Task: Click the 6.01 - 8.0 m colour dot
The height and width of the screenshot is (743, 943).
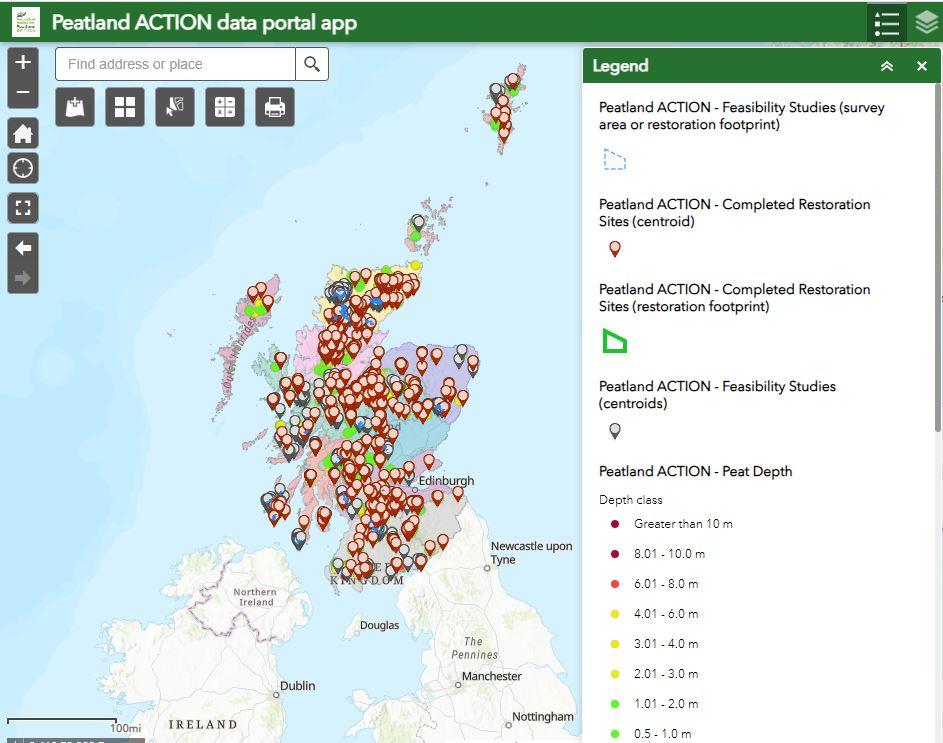Action: click(x=615, y=584)
